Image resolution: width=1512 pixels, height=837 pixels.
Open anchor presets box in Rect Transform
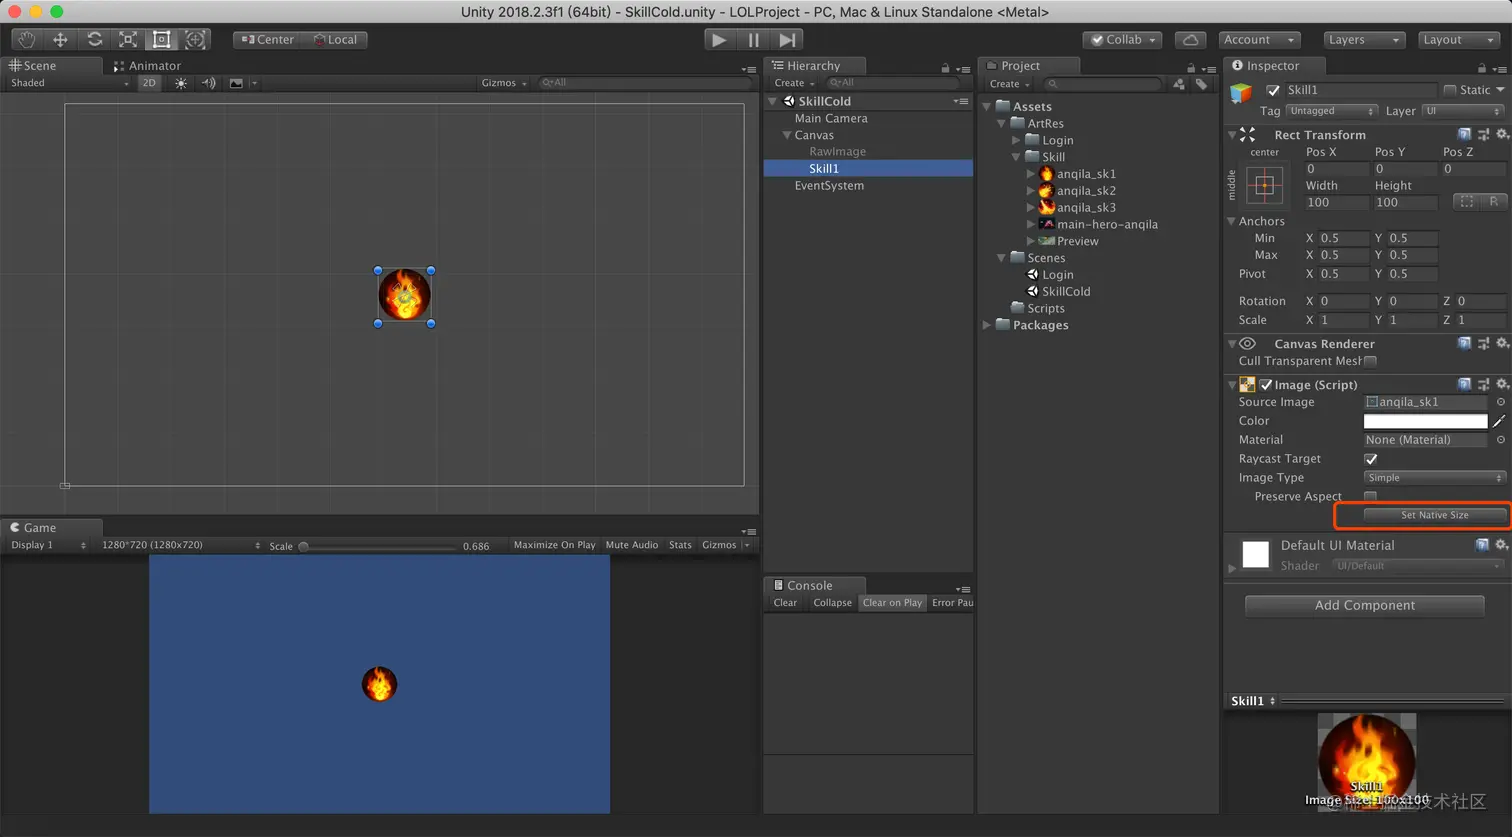coord(1264,185)
